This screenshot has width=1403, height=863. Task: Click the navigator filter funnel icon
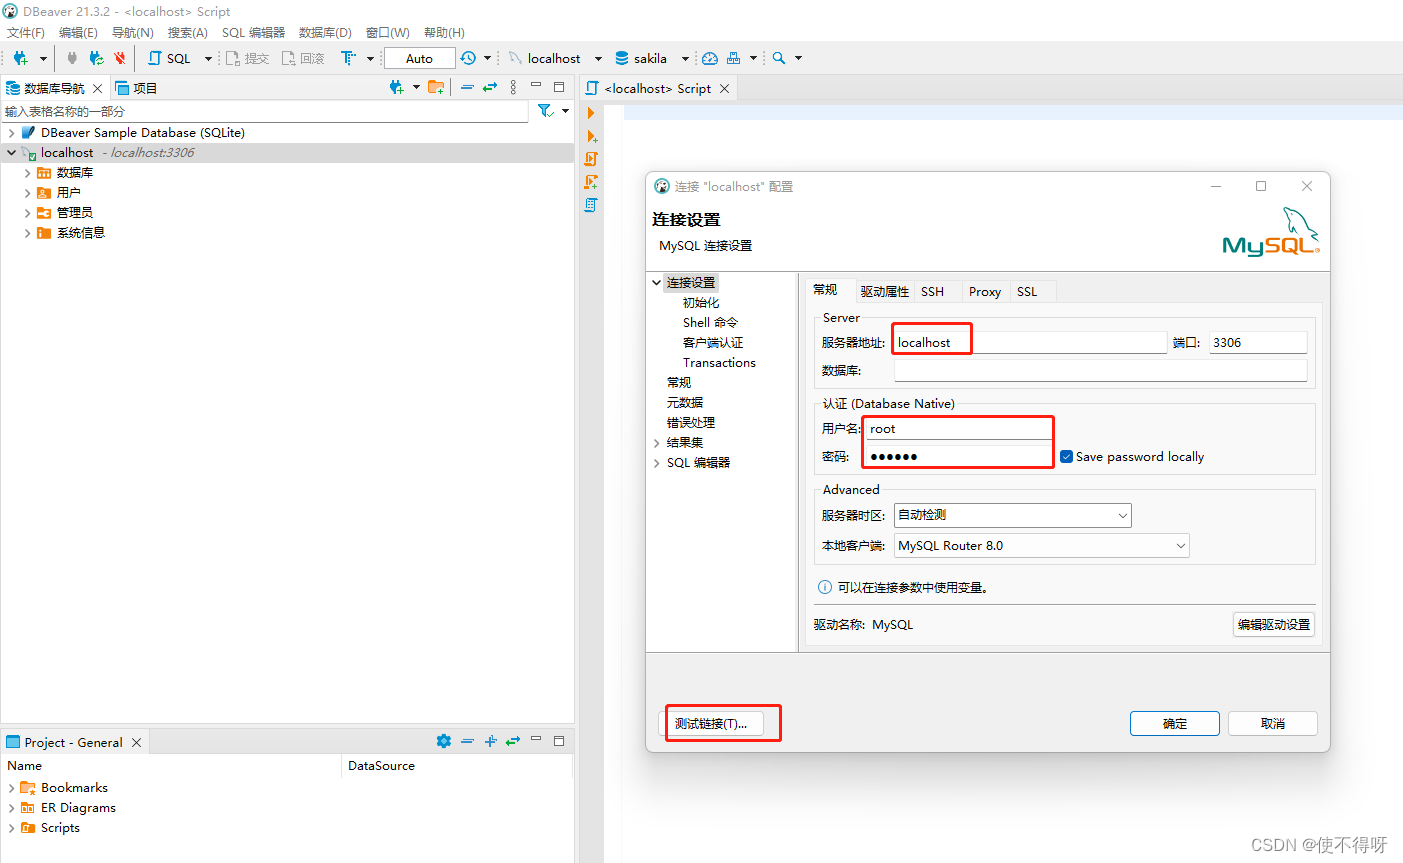point(545,111)
